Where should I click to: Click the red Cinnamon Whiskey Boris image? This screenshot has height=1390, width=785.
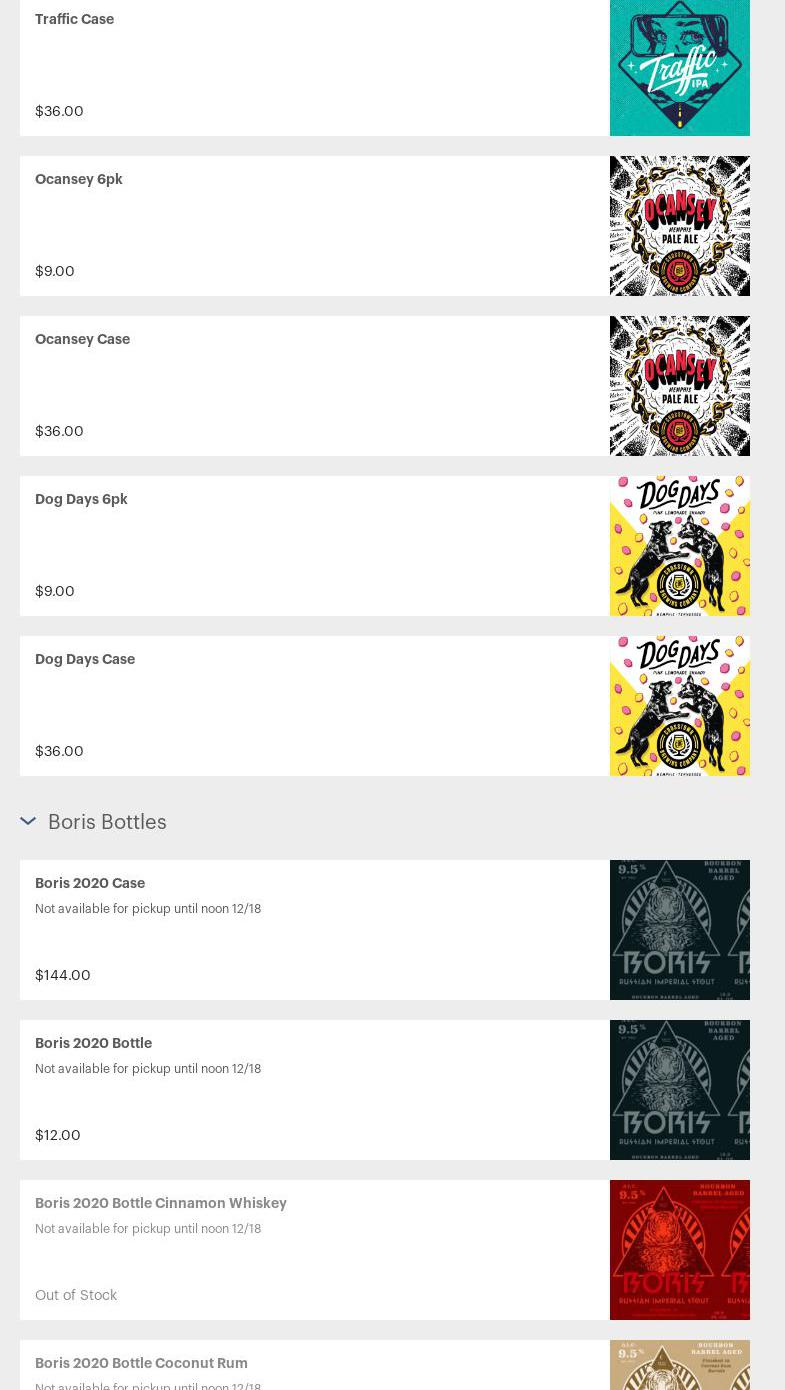point(679,1250)
